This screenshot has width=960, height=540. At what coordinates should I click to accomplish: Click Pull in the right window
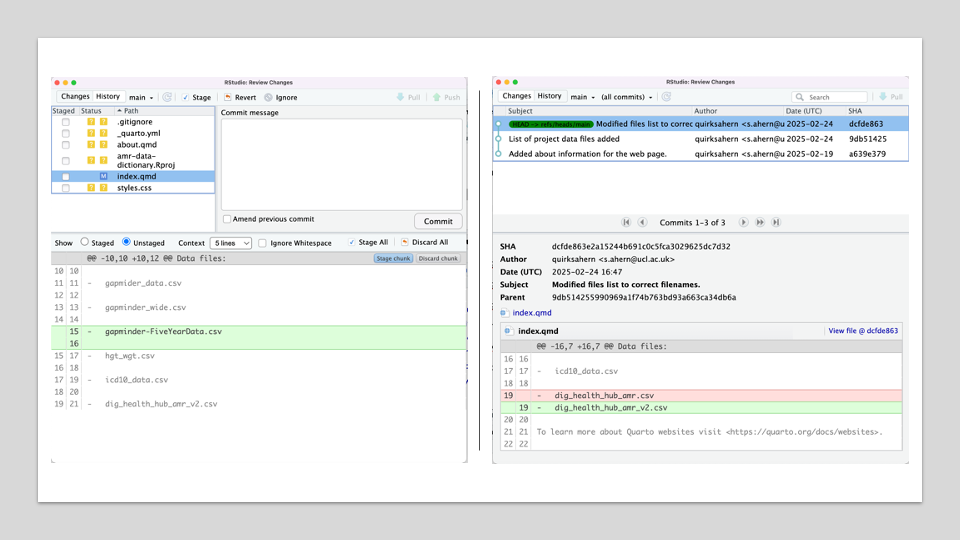point(891,97)
